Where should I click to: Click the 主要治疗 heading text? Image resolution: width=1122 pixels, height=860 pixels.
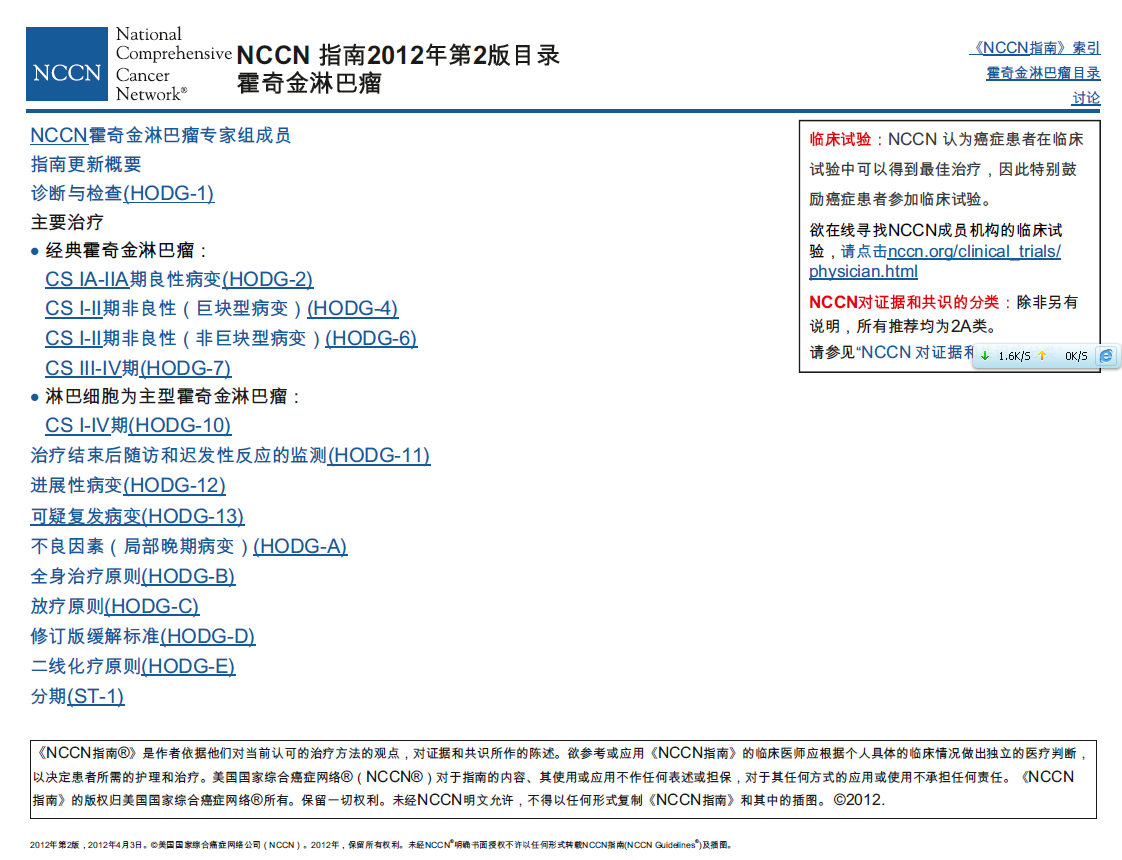[67, 222]
